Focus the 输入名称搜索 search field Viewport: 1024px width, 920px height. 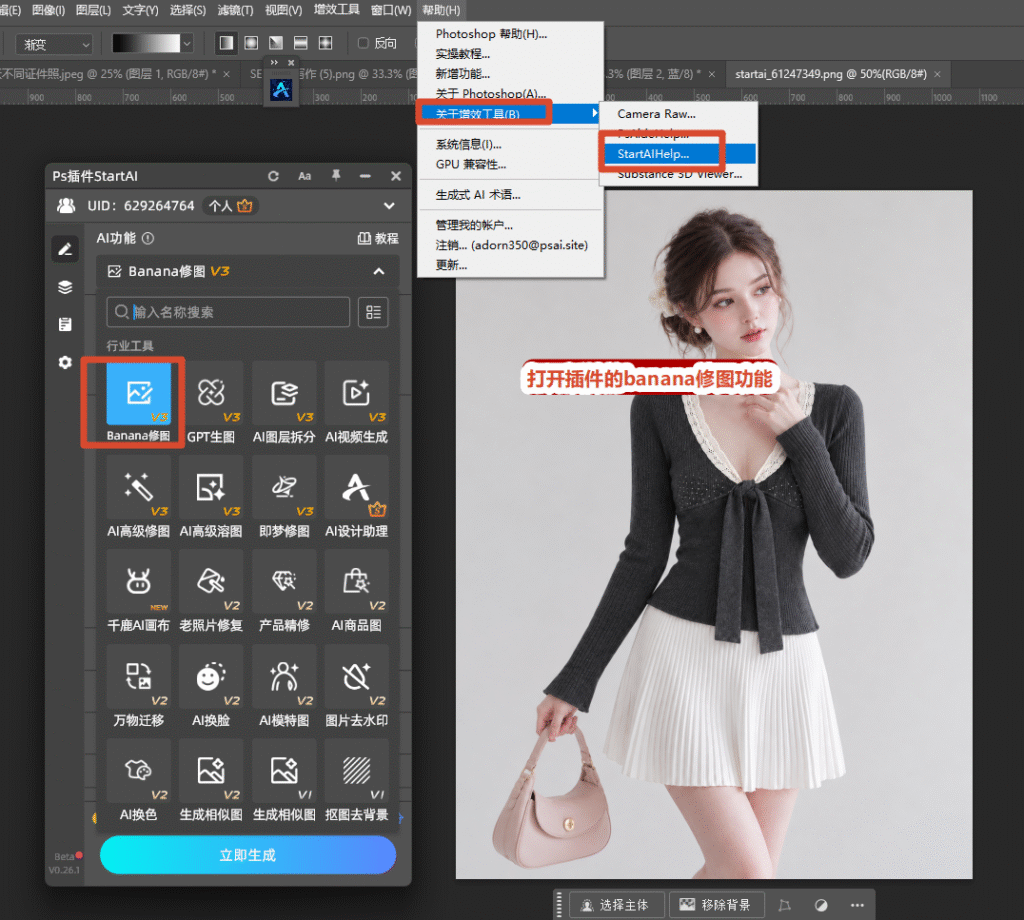[228, 312]
